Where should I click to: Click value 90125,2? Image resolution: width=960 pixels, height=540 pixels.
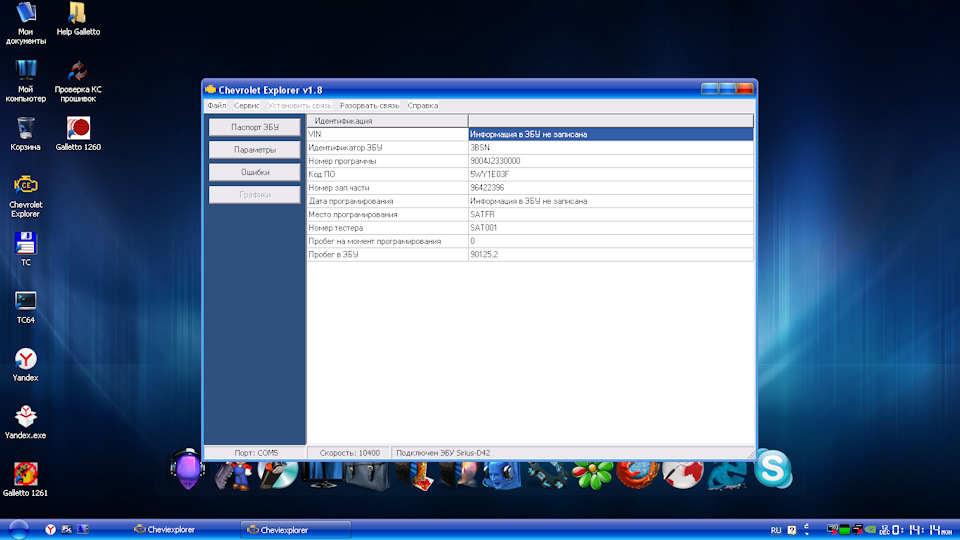(484, 255)
